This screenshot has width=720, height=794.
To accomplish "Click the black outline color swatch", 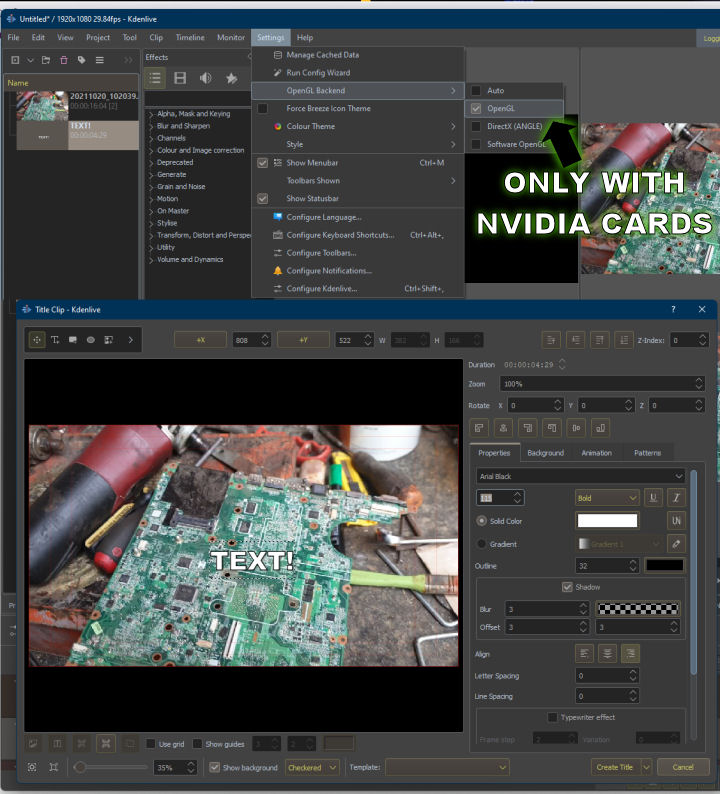I will point(665,565).
